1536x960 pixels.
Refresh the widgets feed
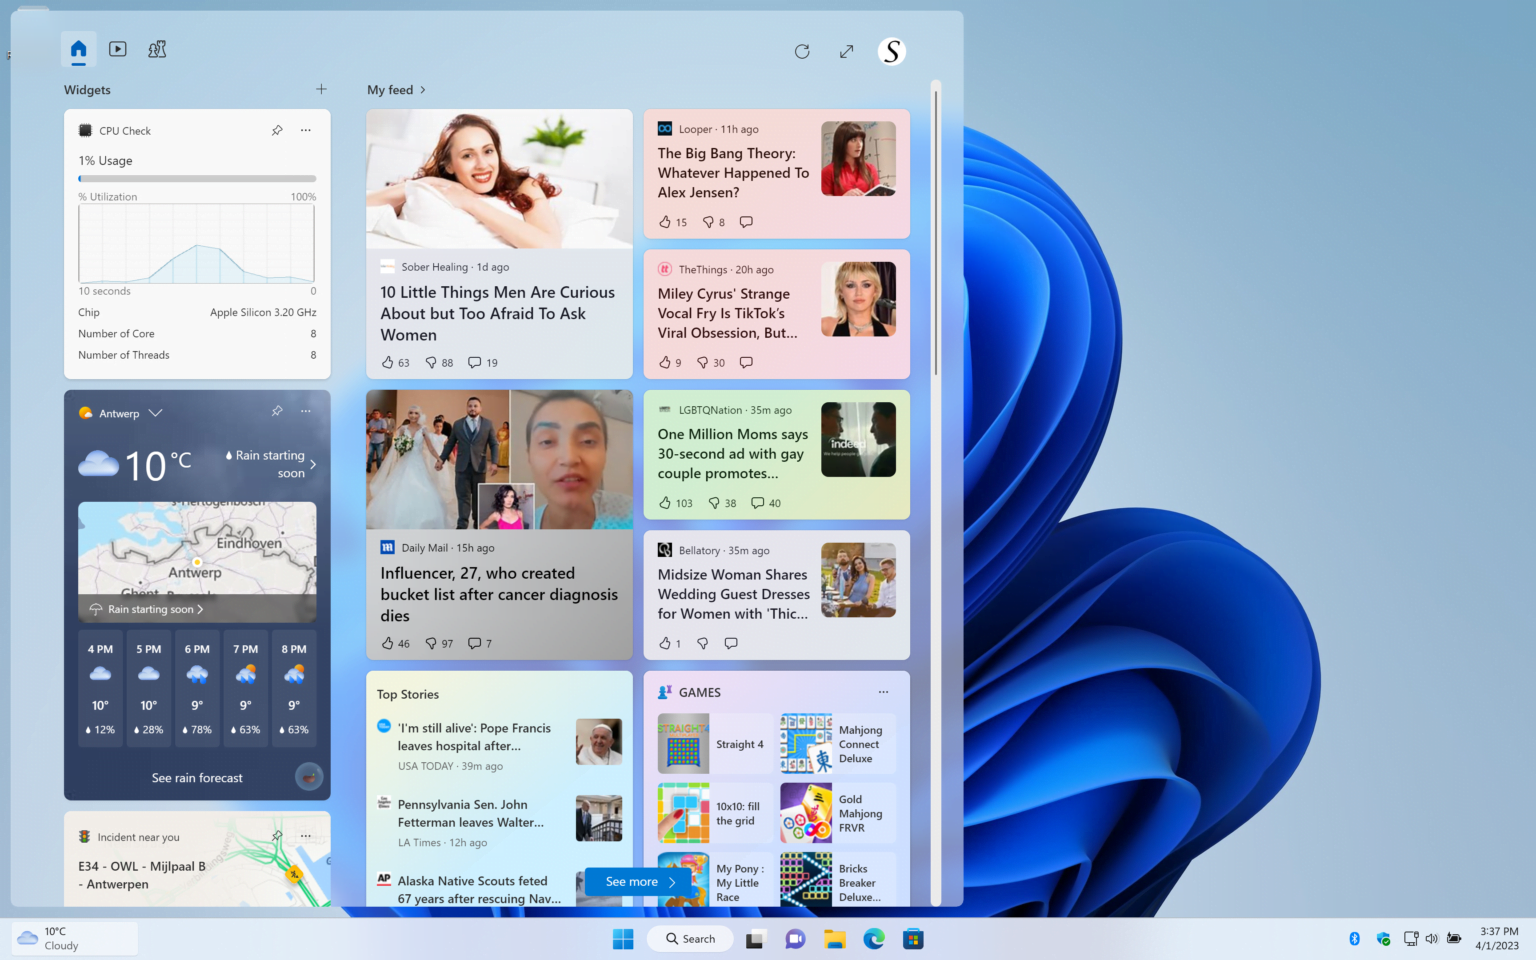802,50
